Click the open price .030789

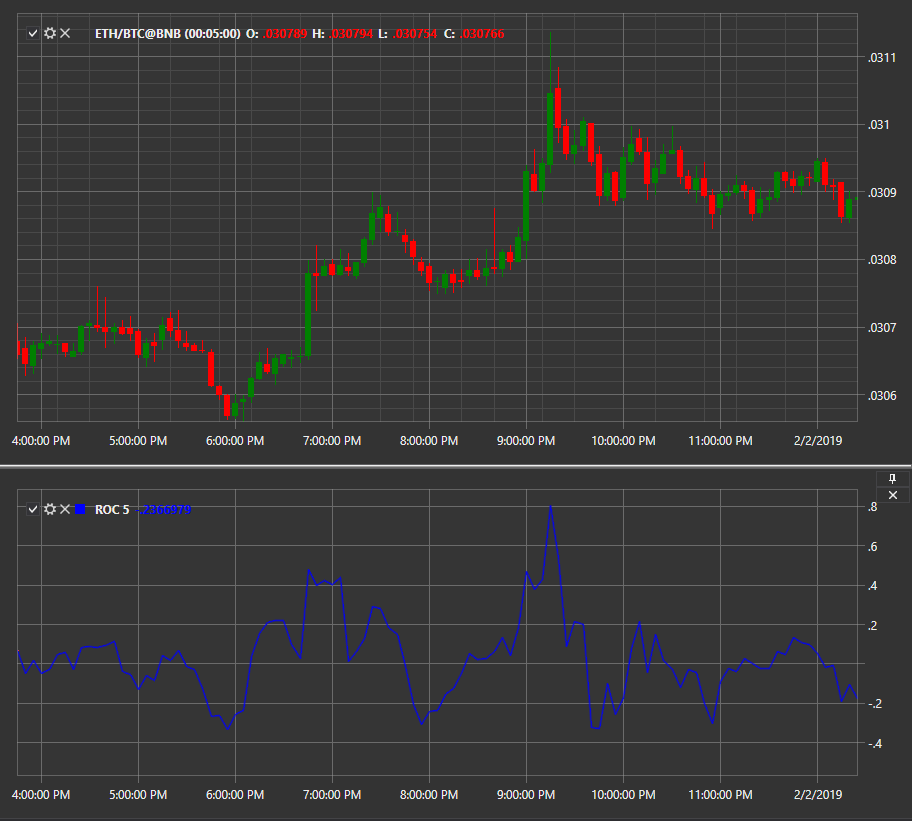[285, 34]
